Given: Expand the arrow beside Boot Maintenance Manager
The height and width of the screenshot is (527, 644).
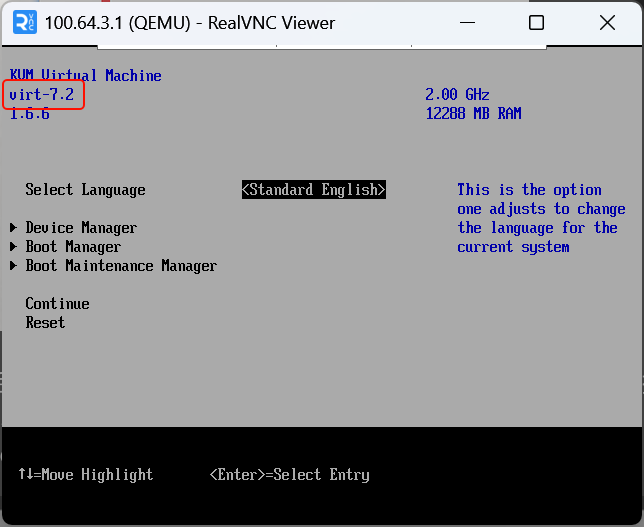Looking at the screenshot, I should [x=14, y=266].
